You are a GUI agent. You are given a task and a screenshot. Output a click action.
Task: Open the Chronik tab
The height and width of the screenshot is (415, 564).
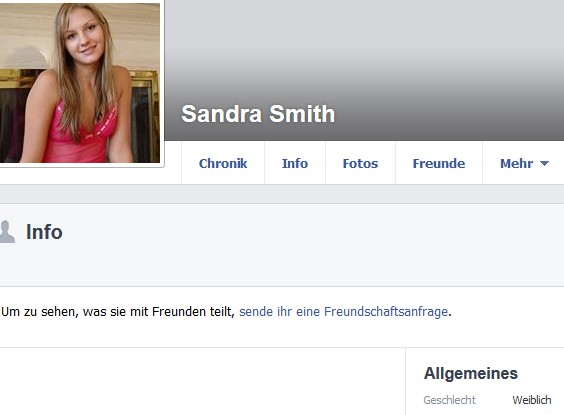coord(223,163)
